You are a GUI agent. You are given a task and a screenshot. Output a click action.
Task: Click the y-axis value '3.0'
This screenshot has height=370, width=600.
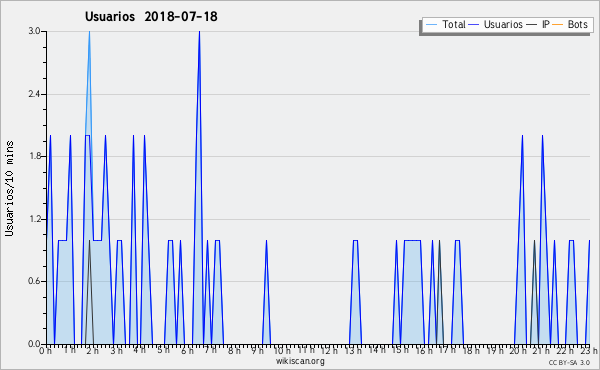tap(34, 31)
